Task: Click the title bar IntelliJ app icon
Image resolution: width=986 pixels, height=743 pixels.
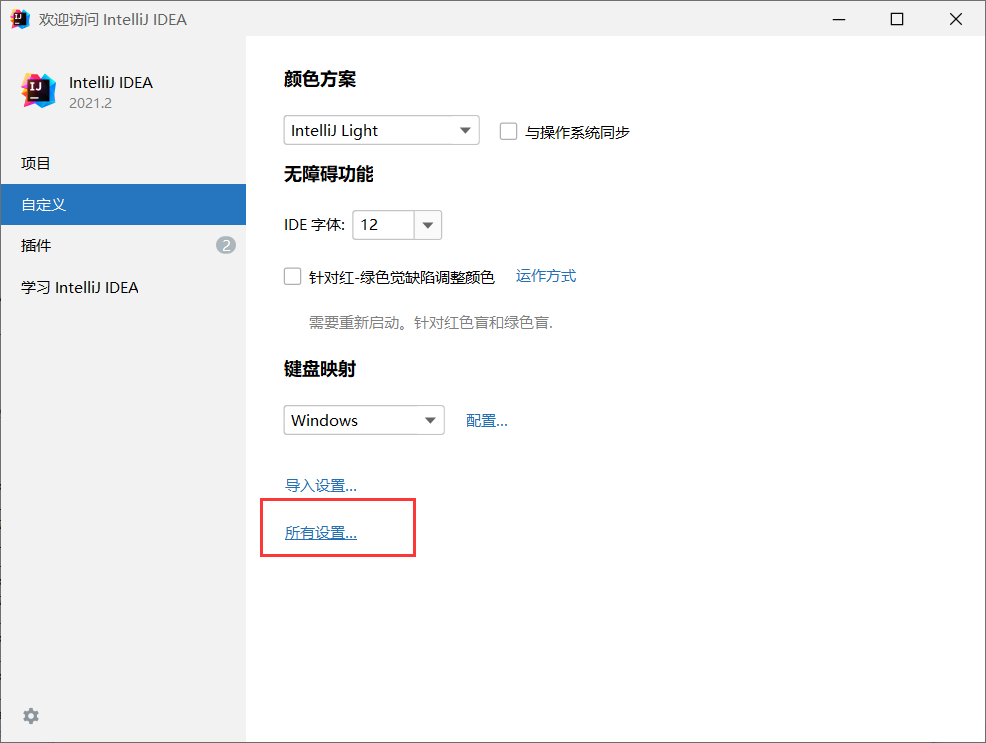Action: 19,19
